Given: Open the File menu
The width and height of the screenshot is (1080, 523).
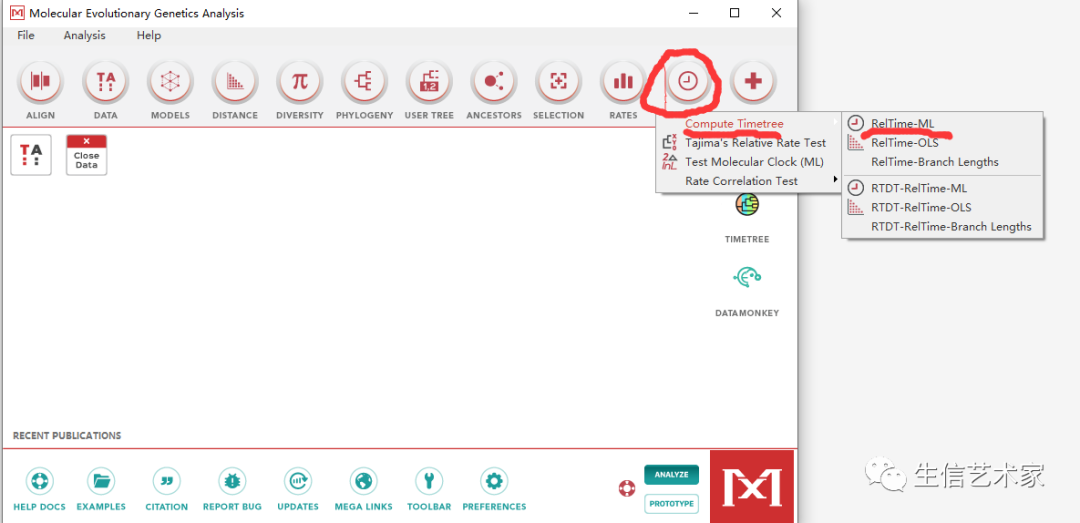Looking at the screenshot, I should click(26, 36).
